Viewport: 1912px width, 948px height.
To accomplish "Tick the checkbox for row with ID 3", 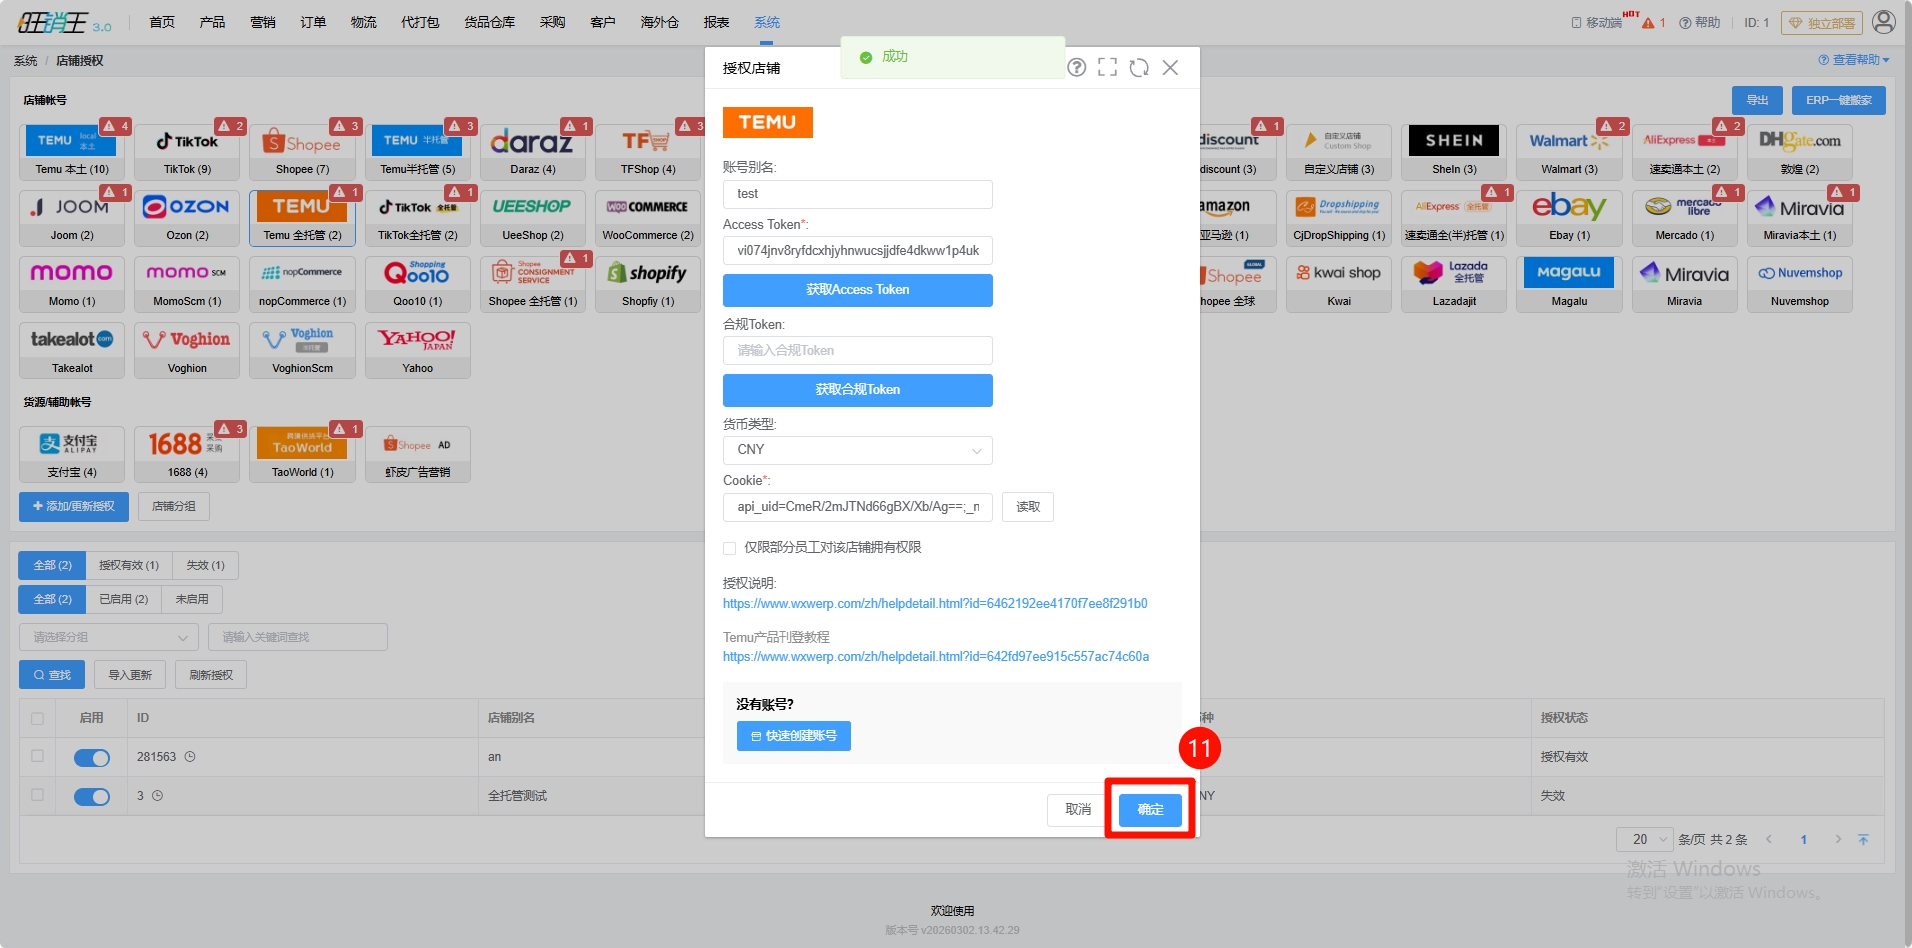I will [38, 795].
